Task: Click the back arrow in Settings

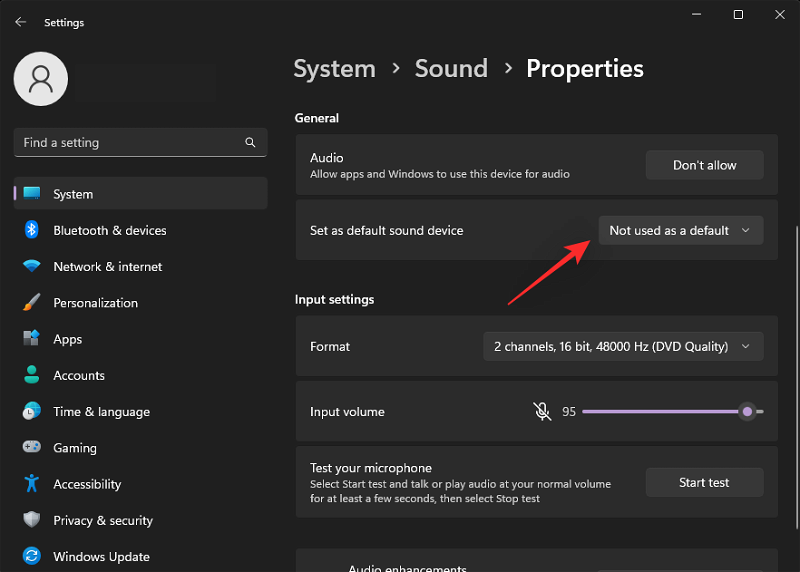Action: pyautogui.click(x=20, y=22)
